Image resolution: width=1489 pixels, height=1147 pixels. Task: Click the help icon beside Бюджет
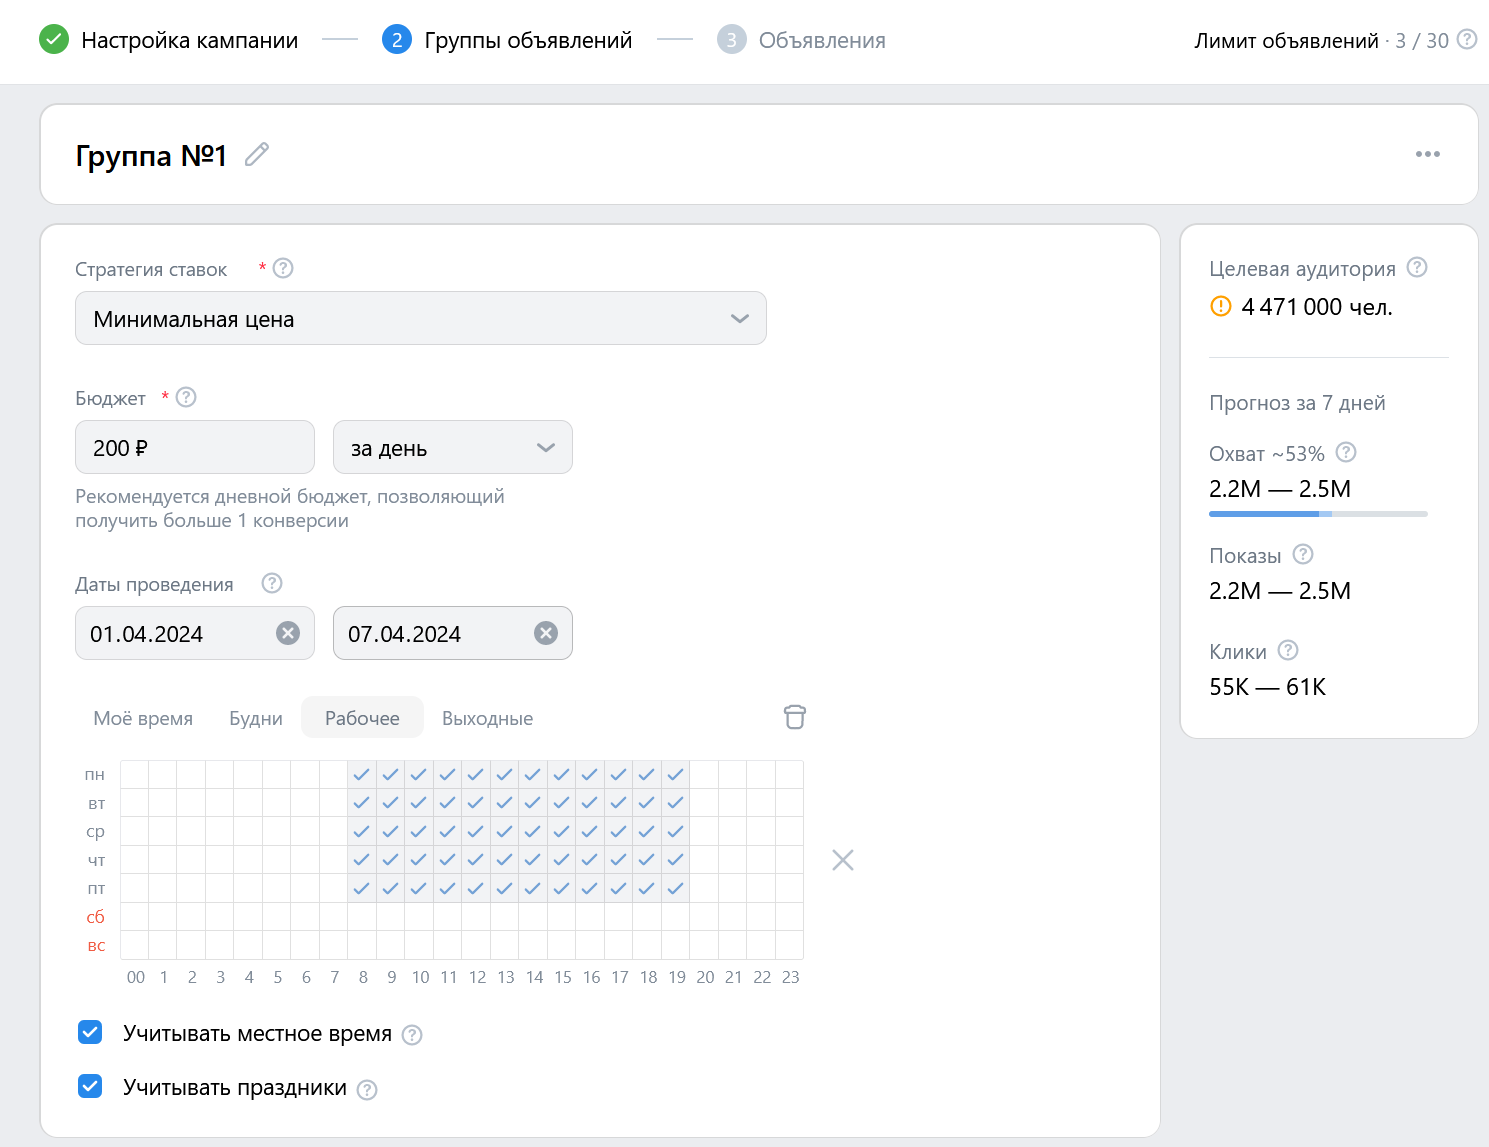tap(186, 397)
